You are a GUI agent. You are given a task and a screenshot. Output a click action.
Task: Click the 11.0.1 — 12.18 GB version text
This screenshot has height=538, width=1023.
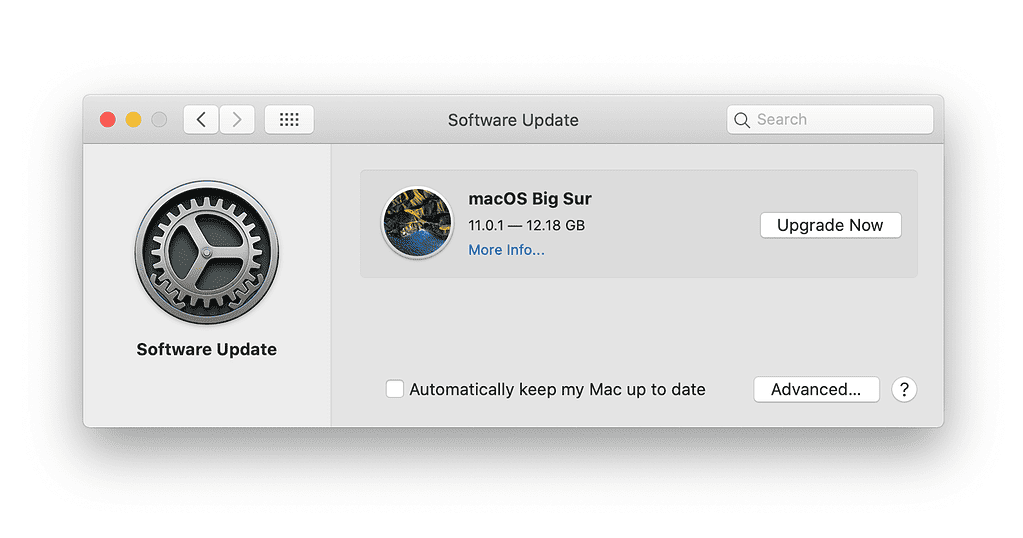point(526,225)
